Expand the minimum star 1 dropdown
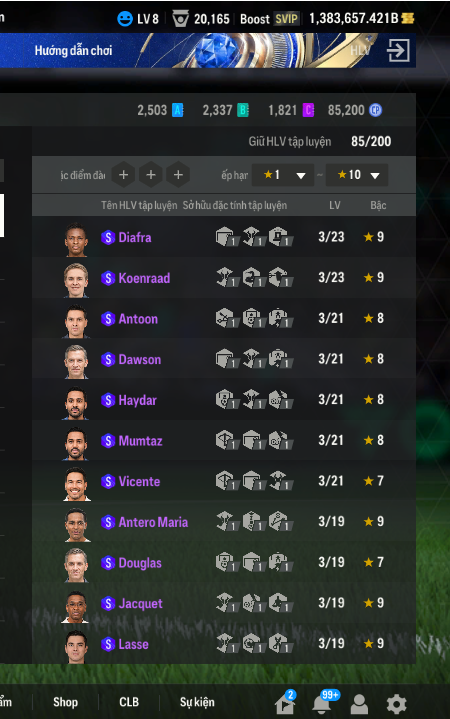Screen dimensions: 450x719 pos(283,175)
